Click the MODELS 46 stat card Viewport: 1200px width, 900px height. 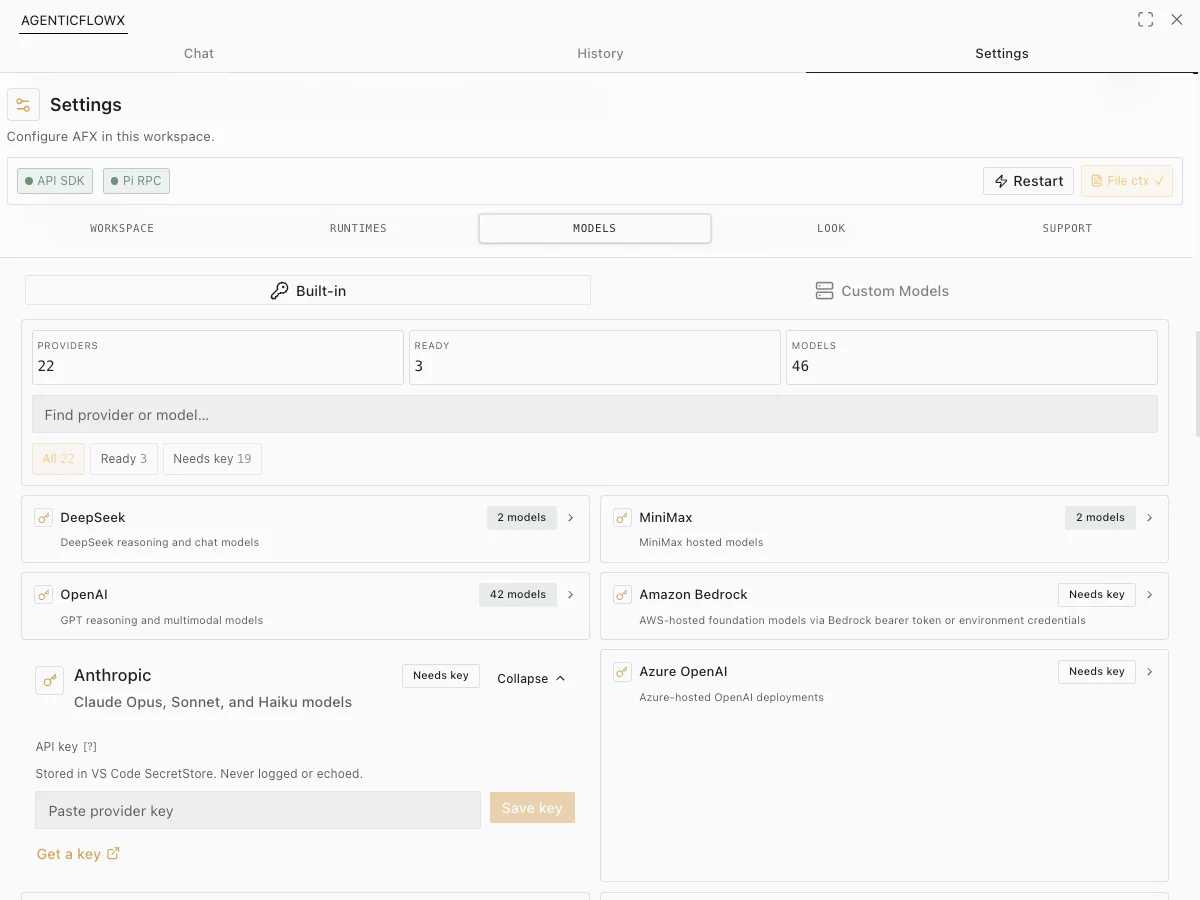tap(972, 358)
